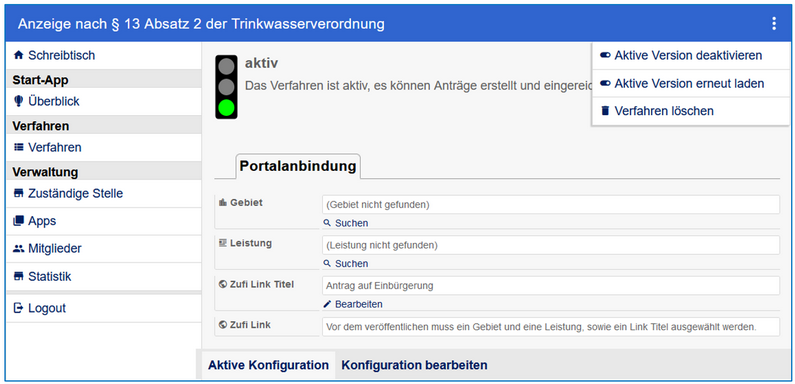Open the three-dot options menu
This screenshot has height=384, width=795.
coord(774,24)
